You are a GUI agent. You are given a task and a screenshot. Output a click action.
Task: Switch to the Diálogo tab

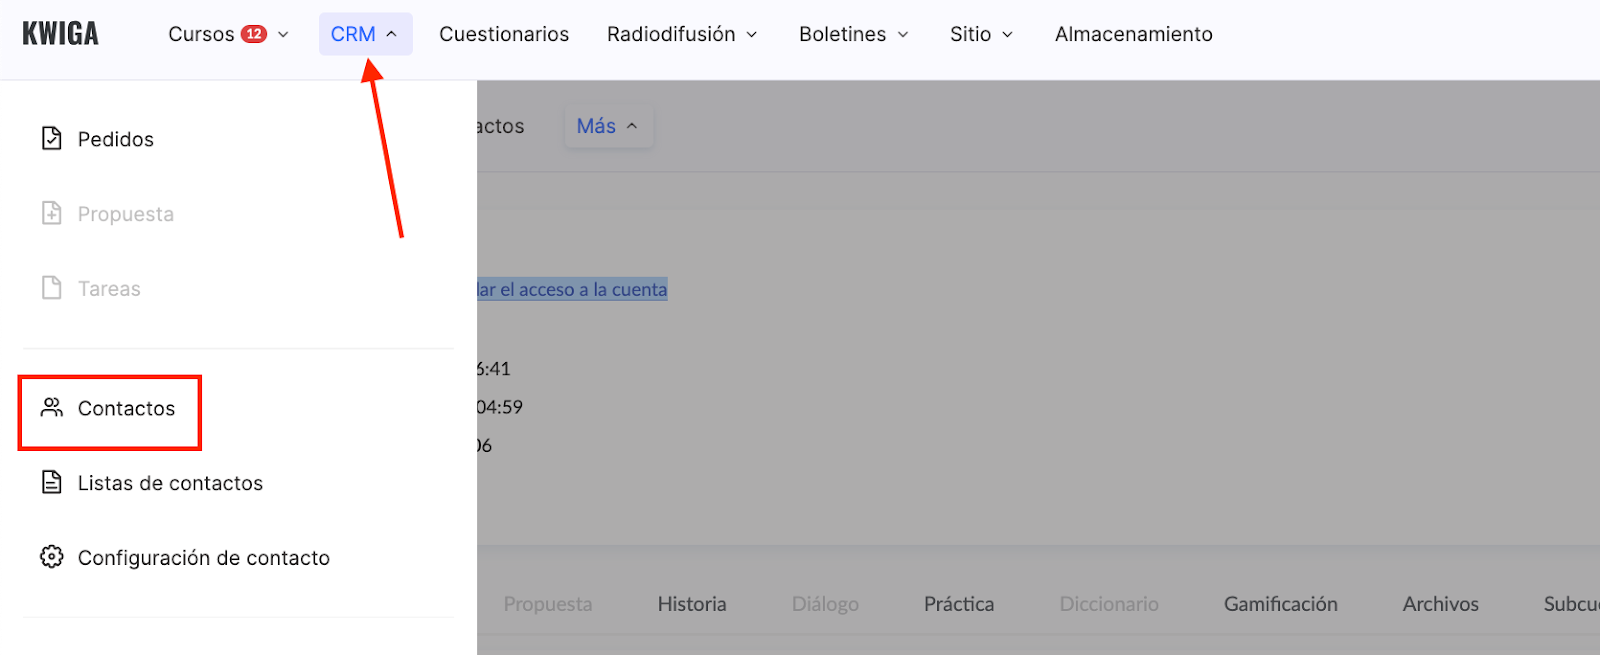click(825, 604)
